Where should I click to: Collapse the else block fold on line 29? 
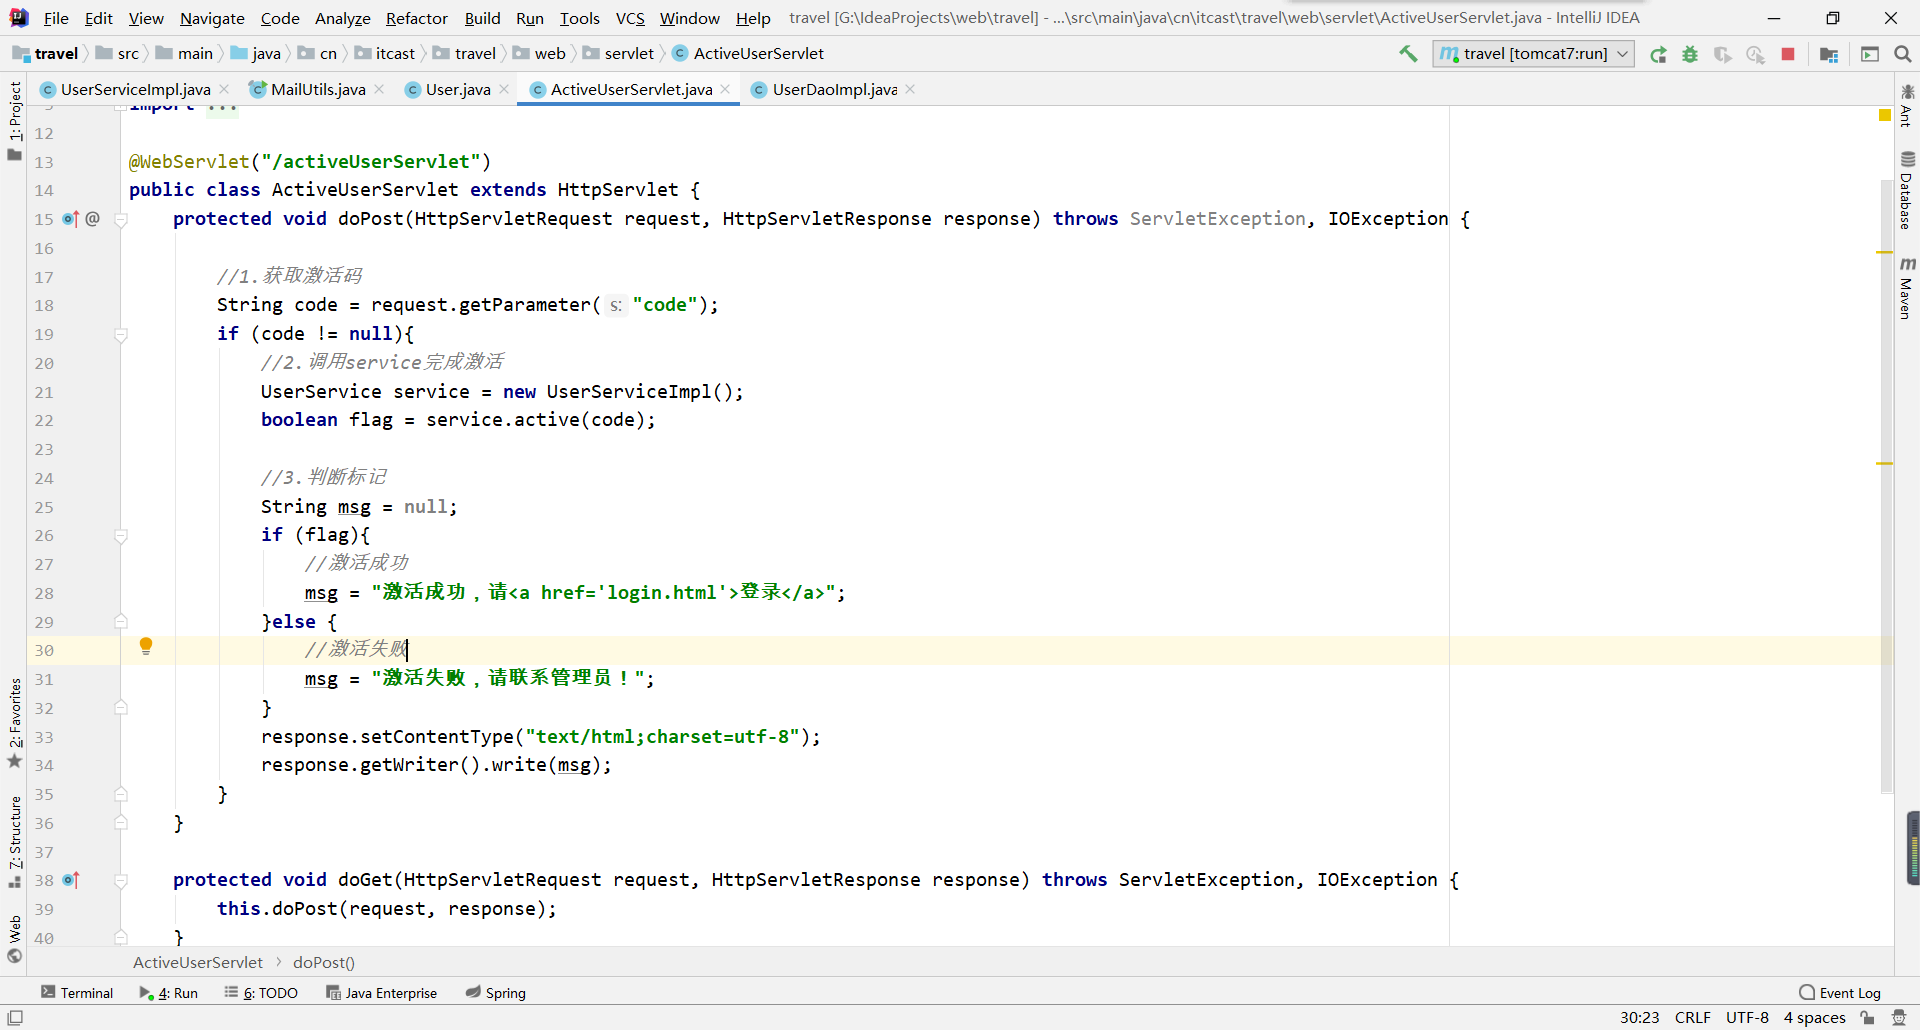point(121,622)
